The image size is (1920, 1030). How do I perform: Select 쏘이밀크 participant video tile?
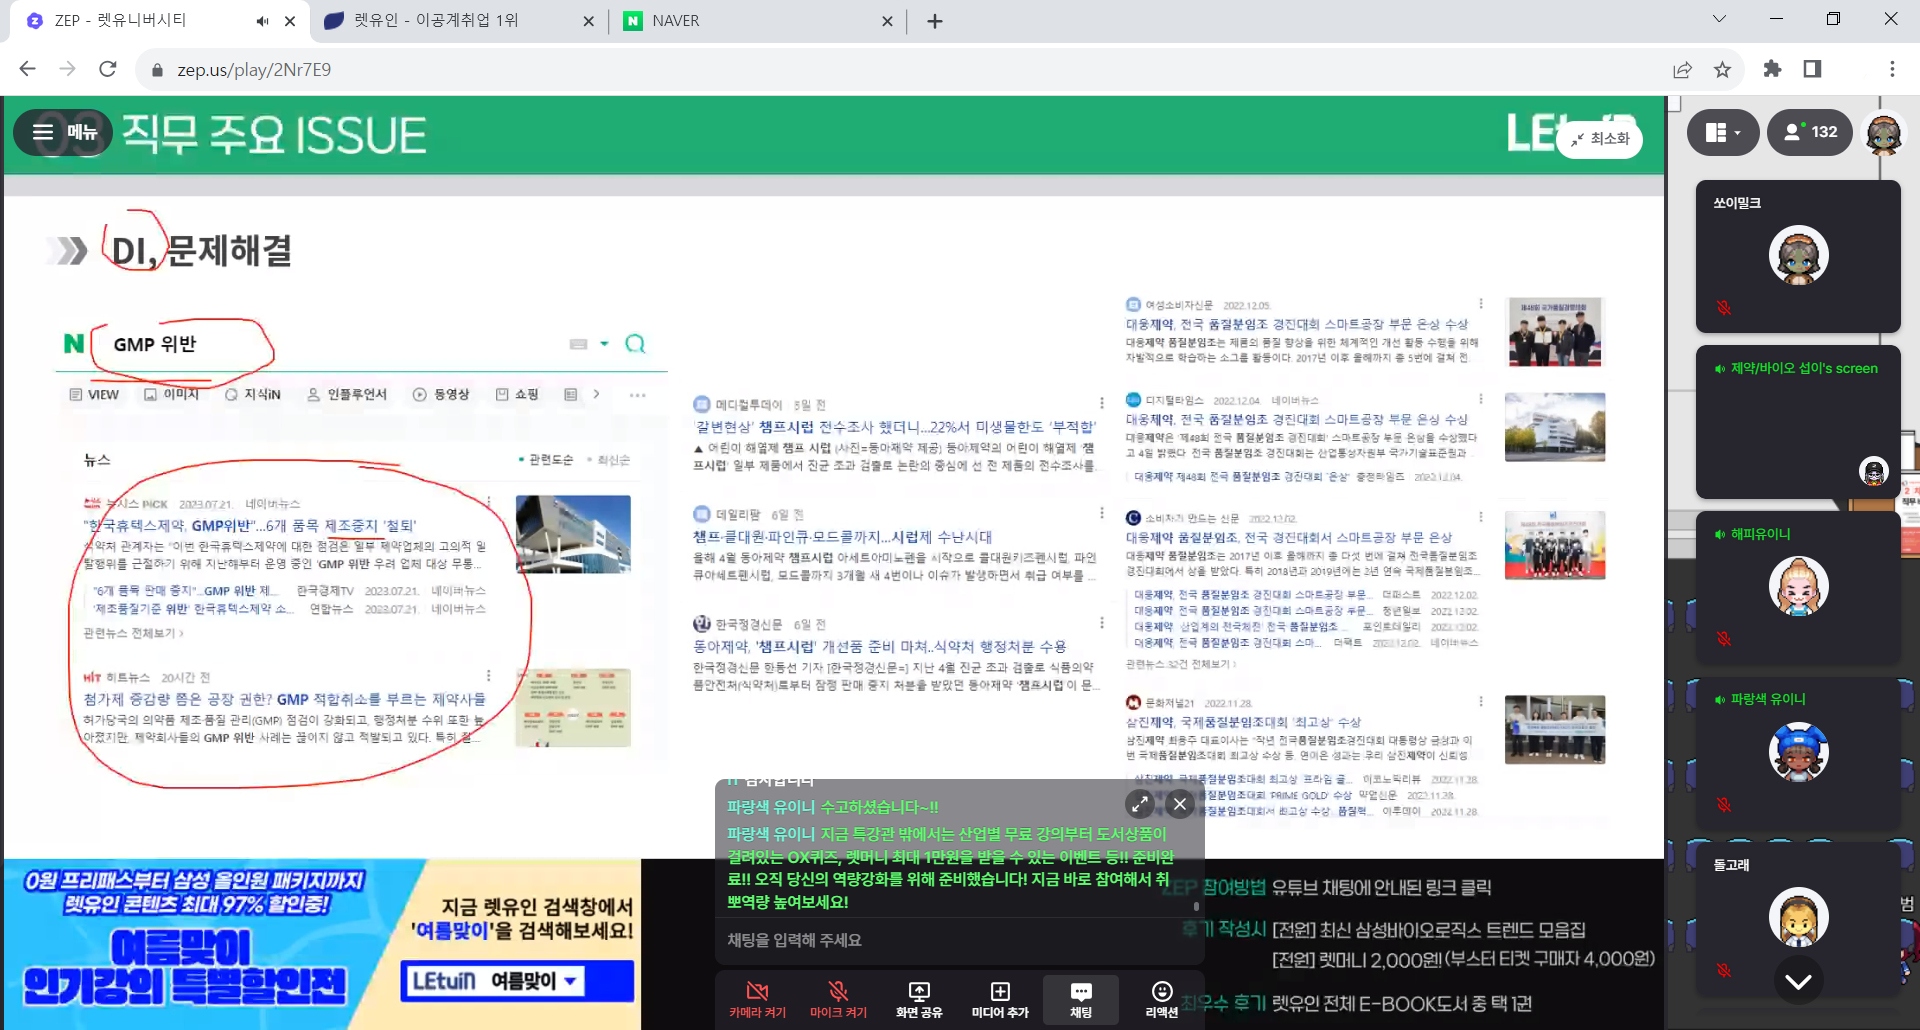coord(1798,257)
